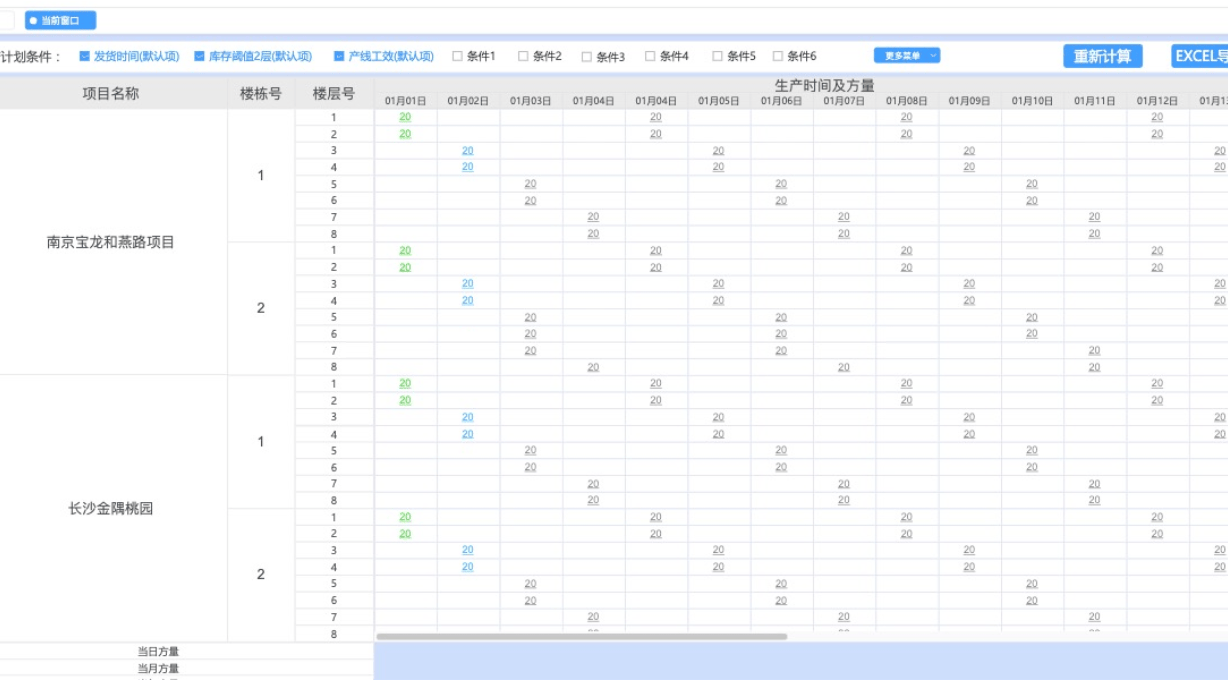The height and width of the screenshot is (680, 1228).
Task: Select the 01月01日 date column header
Action: (405, 101)
